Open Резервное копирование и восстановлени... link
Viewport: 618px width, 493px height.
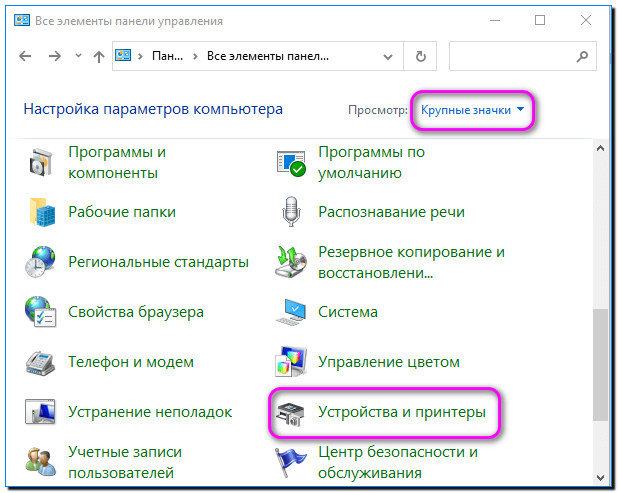pos(411,262)
